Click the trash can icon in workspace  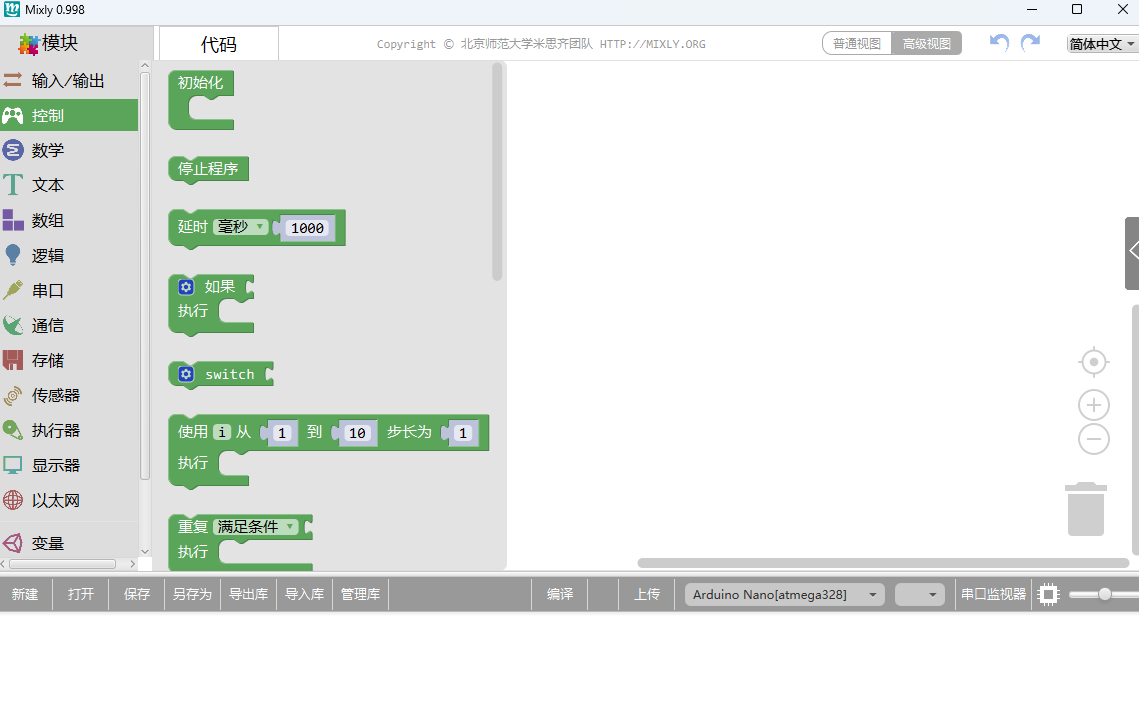(1086, 508)
